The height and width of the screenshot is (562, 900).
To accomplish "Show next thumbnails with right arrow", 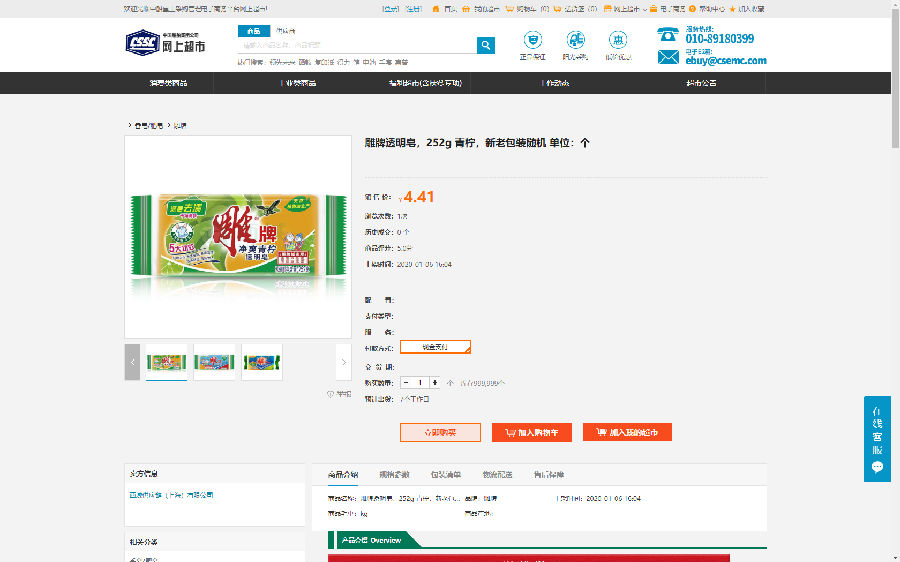I will (x=343, y=362).
